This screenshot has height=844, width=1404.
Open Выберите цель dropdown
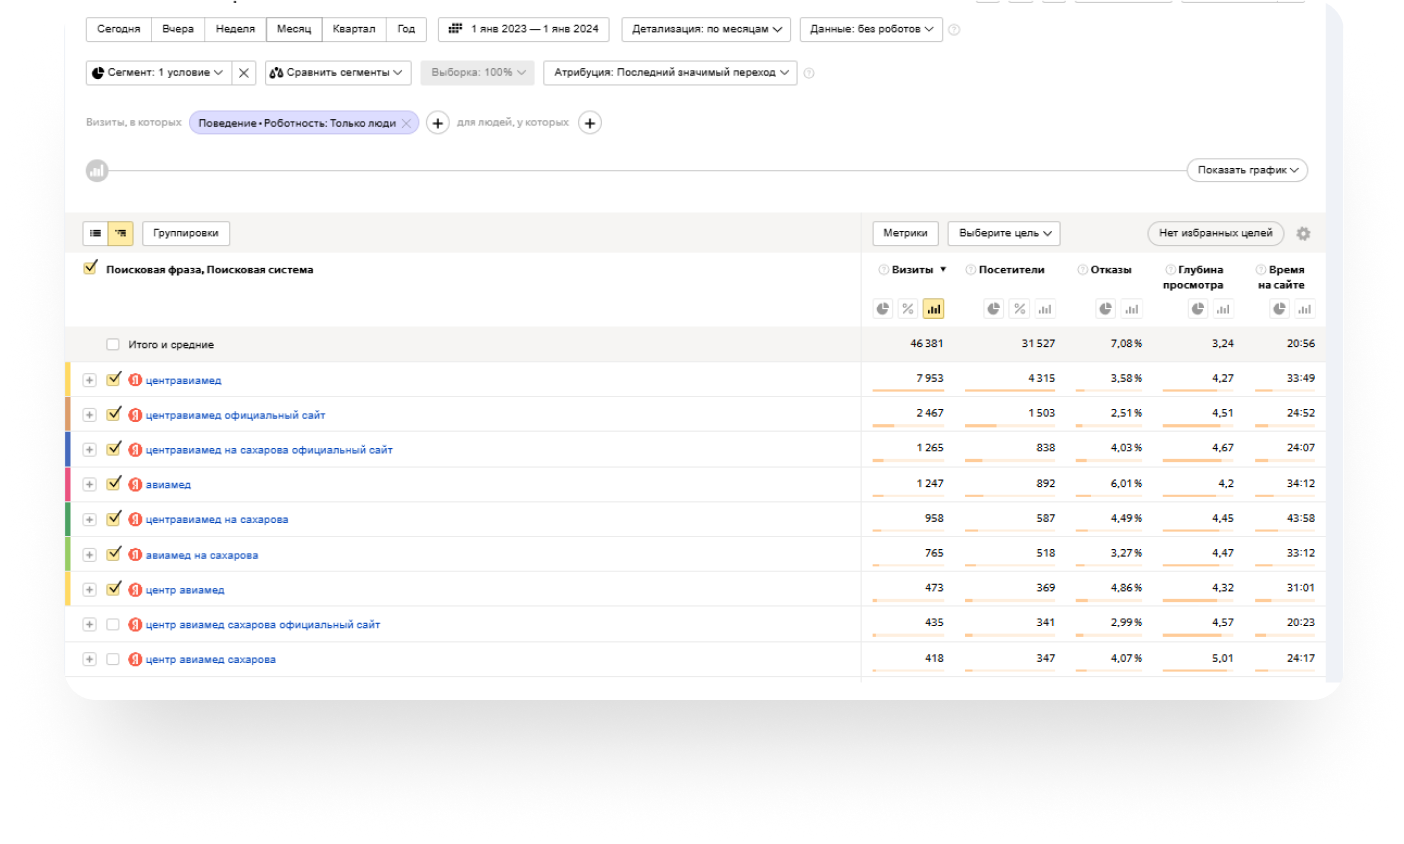pyautogui.click(x=1004, y=233)
